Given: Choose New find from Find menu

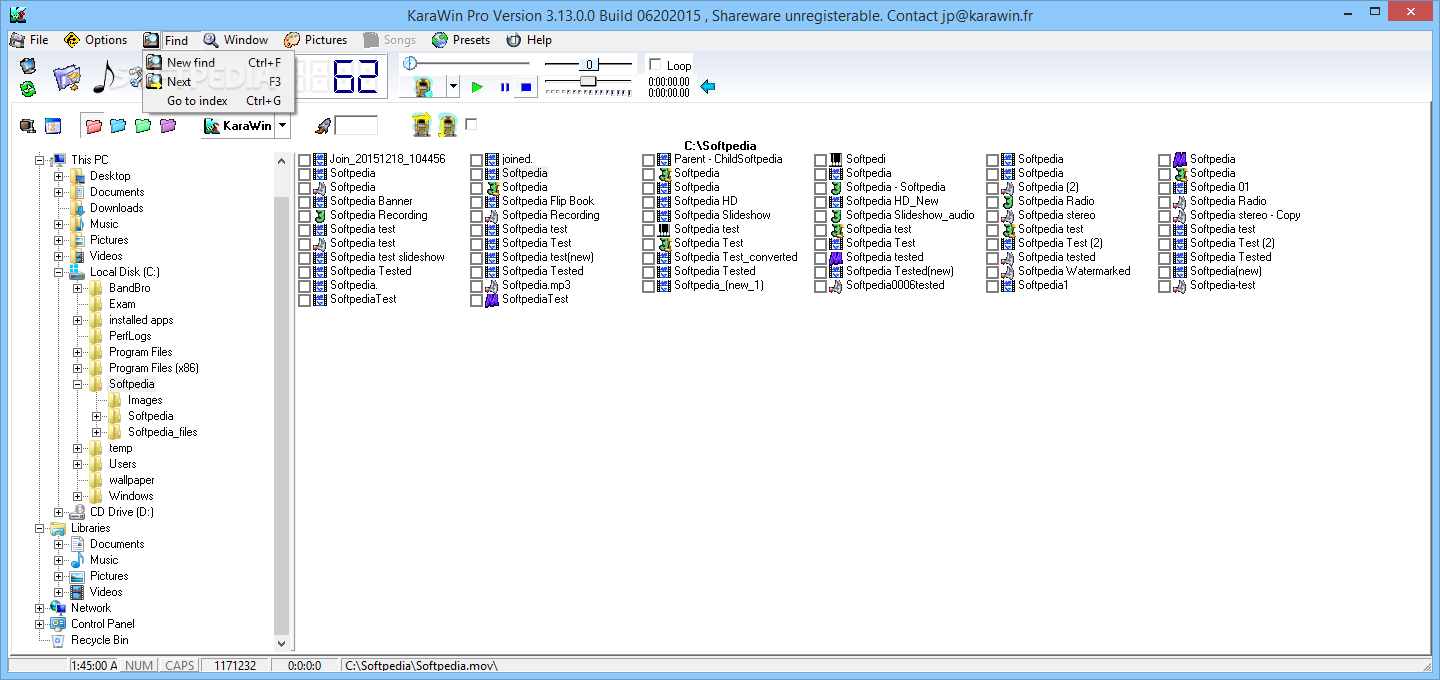Looking at the screenshot, I should point(219,62).
